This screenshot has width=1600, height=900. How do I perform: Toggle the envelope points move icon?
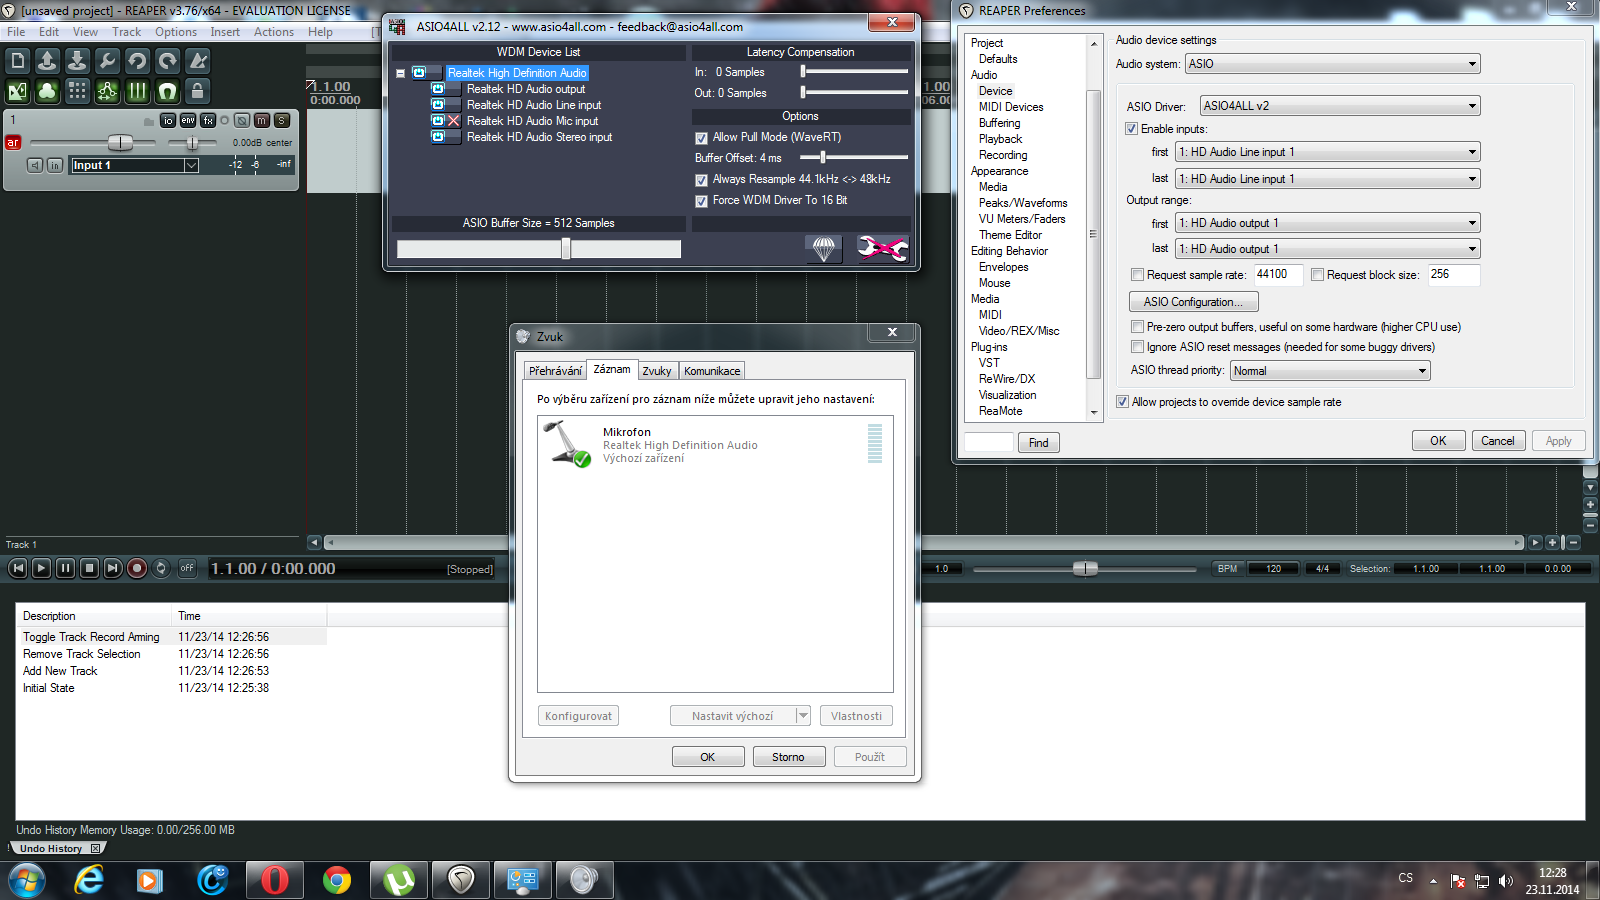pos(107,92)
